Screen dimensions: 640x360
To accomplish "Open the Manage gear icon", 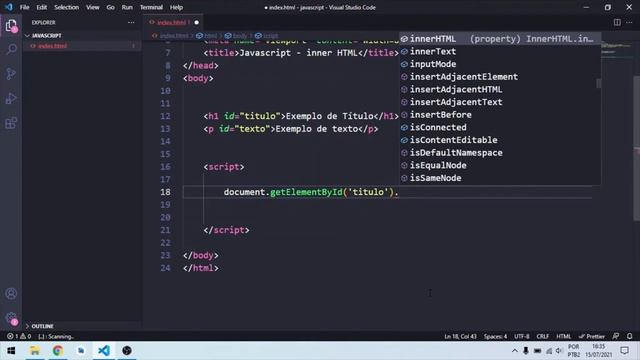I will [x=11, y=318].
